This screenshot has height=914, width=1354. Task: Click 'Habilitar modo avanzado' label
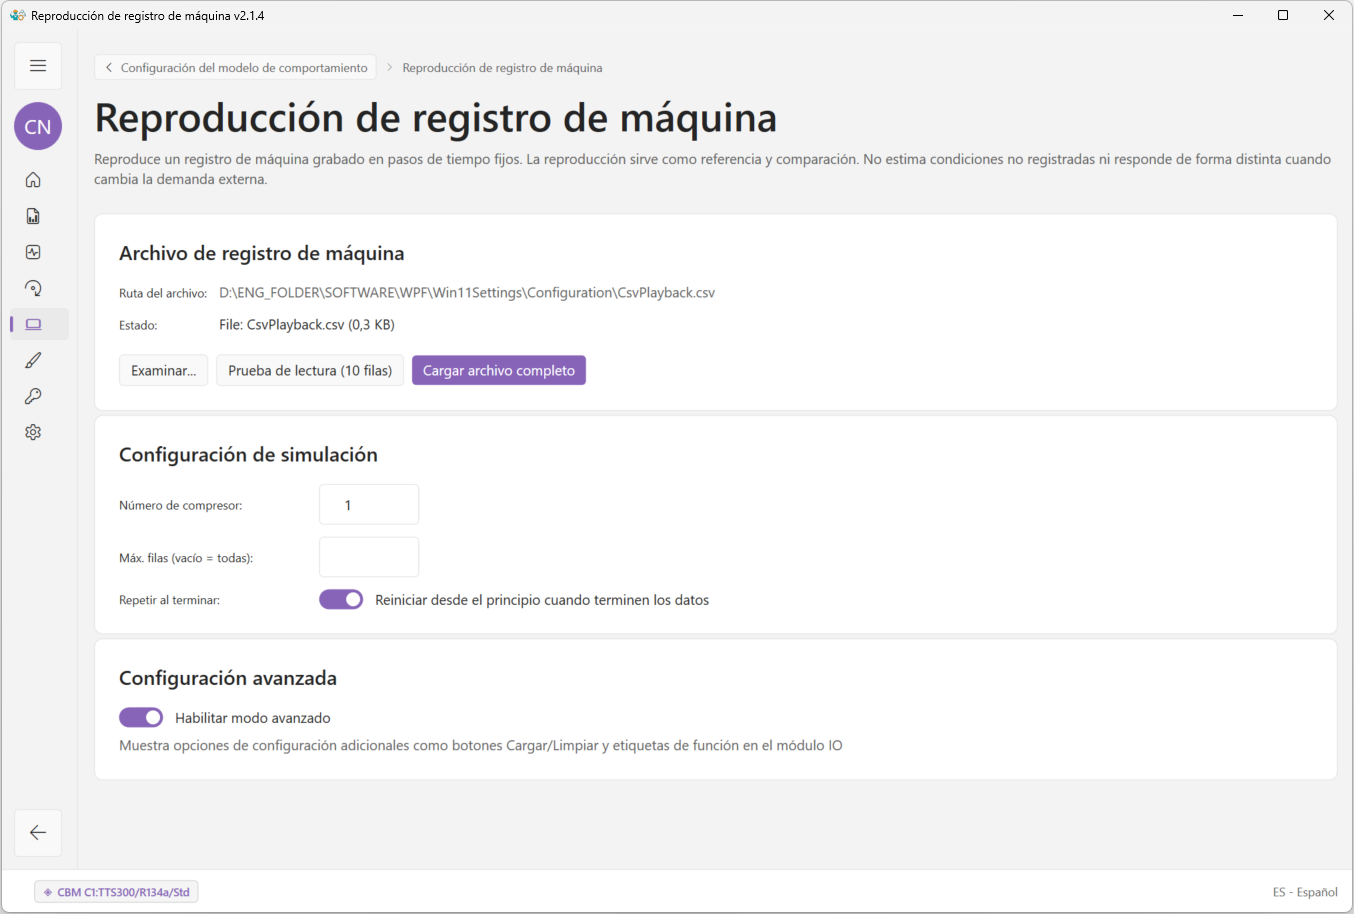tap(253, 718)
